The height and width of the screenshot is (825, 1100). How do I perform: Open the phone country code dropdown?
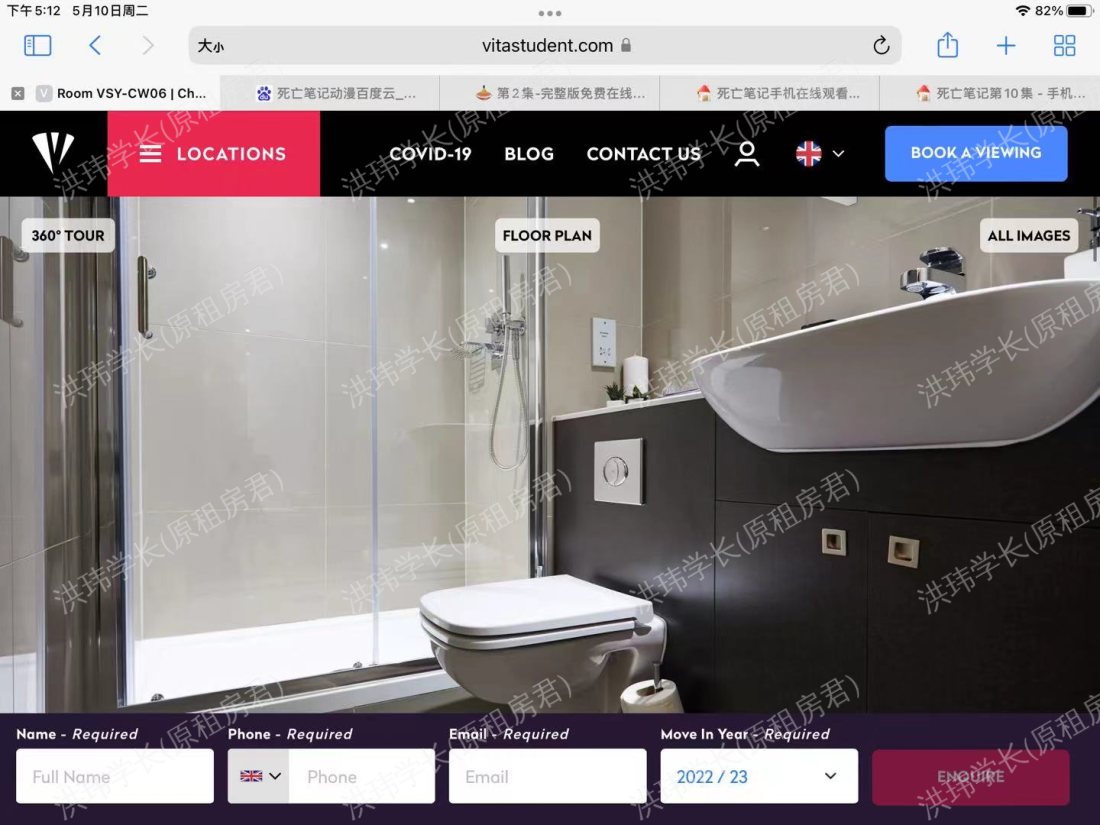click(260, 776)
